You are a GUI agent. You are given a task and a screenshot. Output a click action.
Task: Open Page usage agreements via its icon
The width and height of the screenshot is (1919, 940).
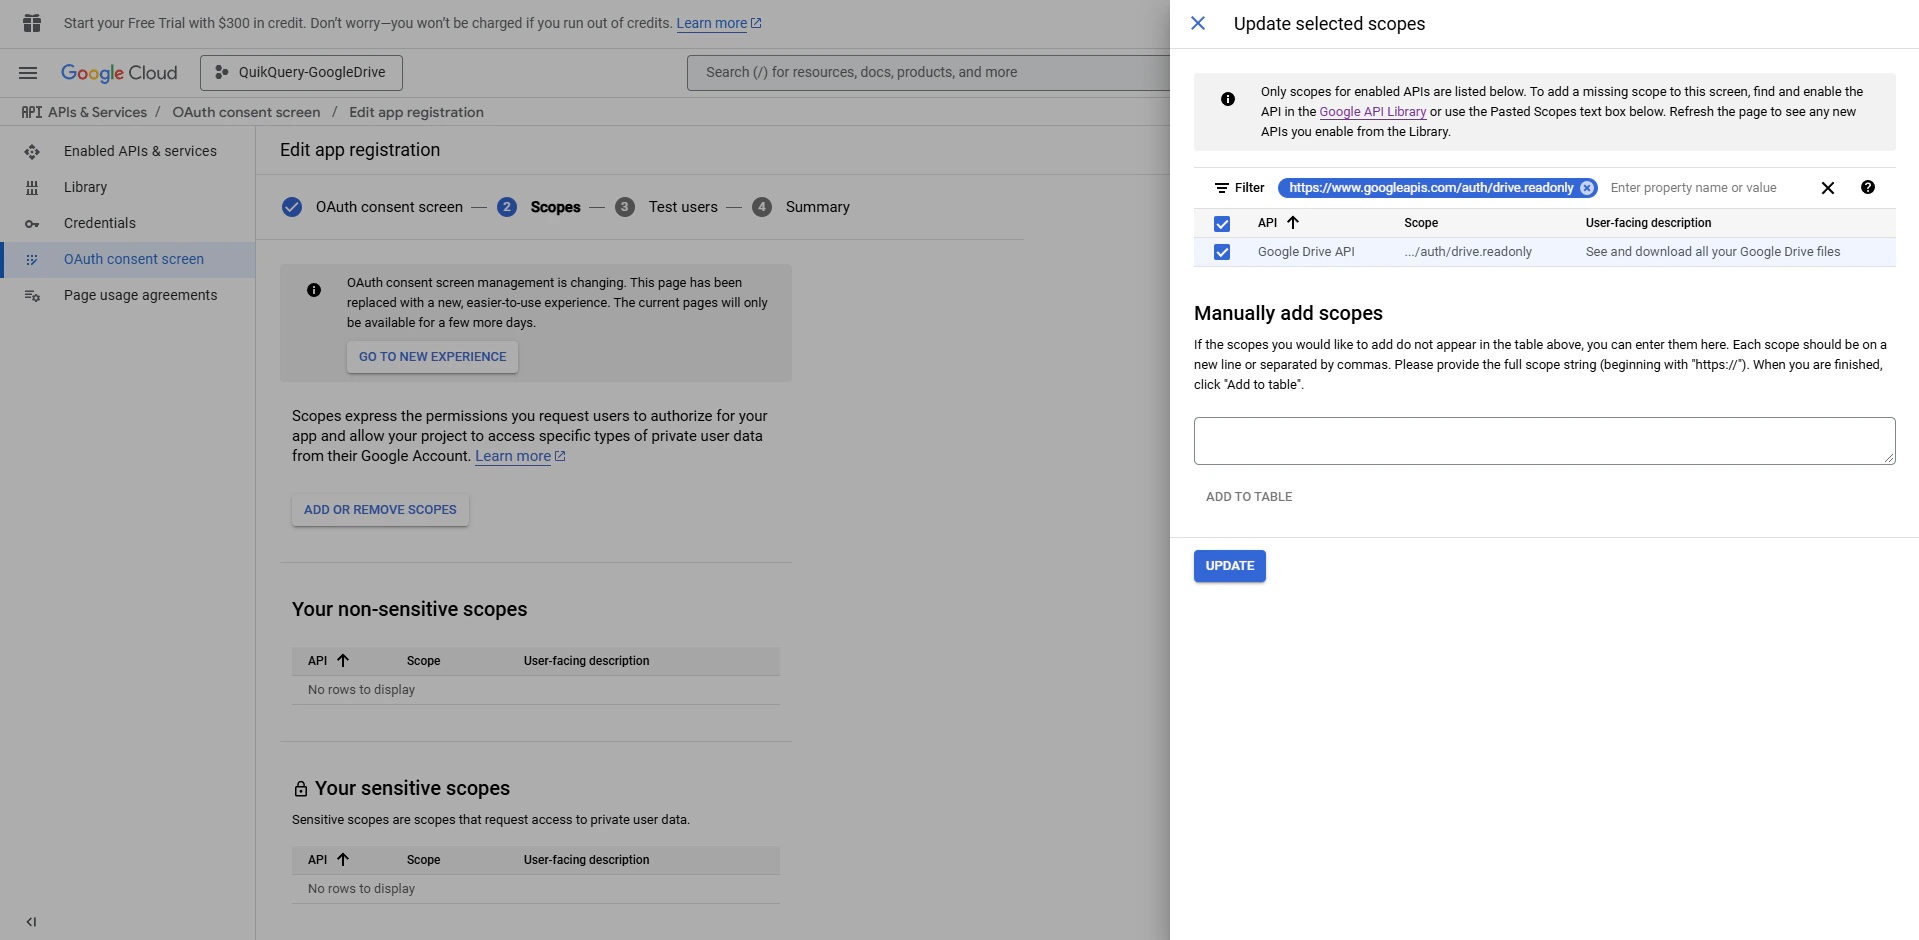33,295
